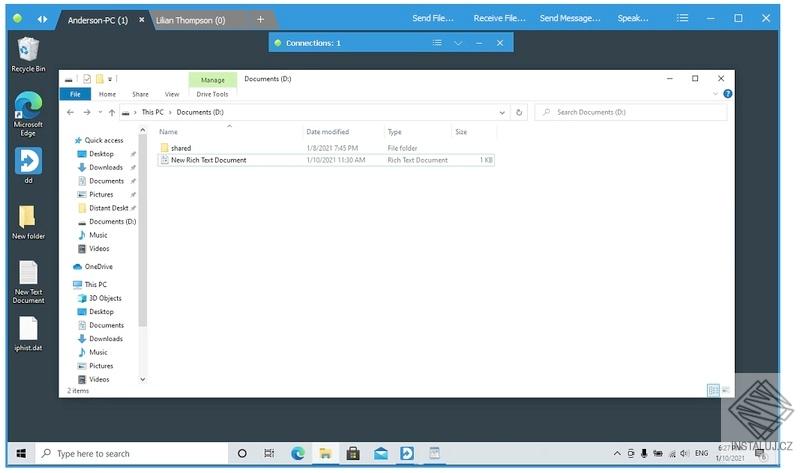Open File Explorer from the taskbar
812x473 pixels.
pos(325,454)
